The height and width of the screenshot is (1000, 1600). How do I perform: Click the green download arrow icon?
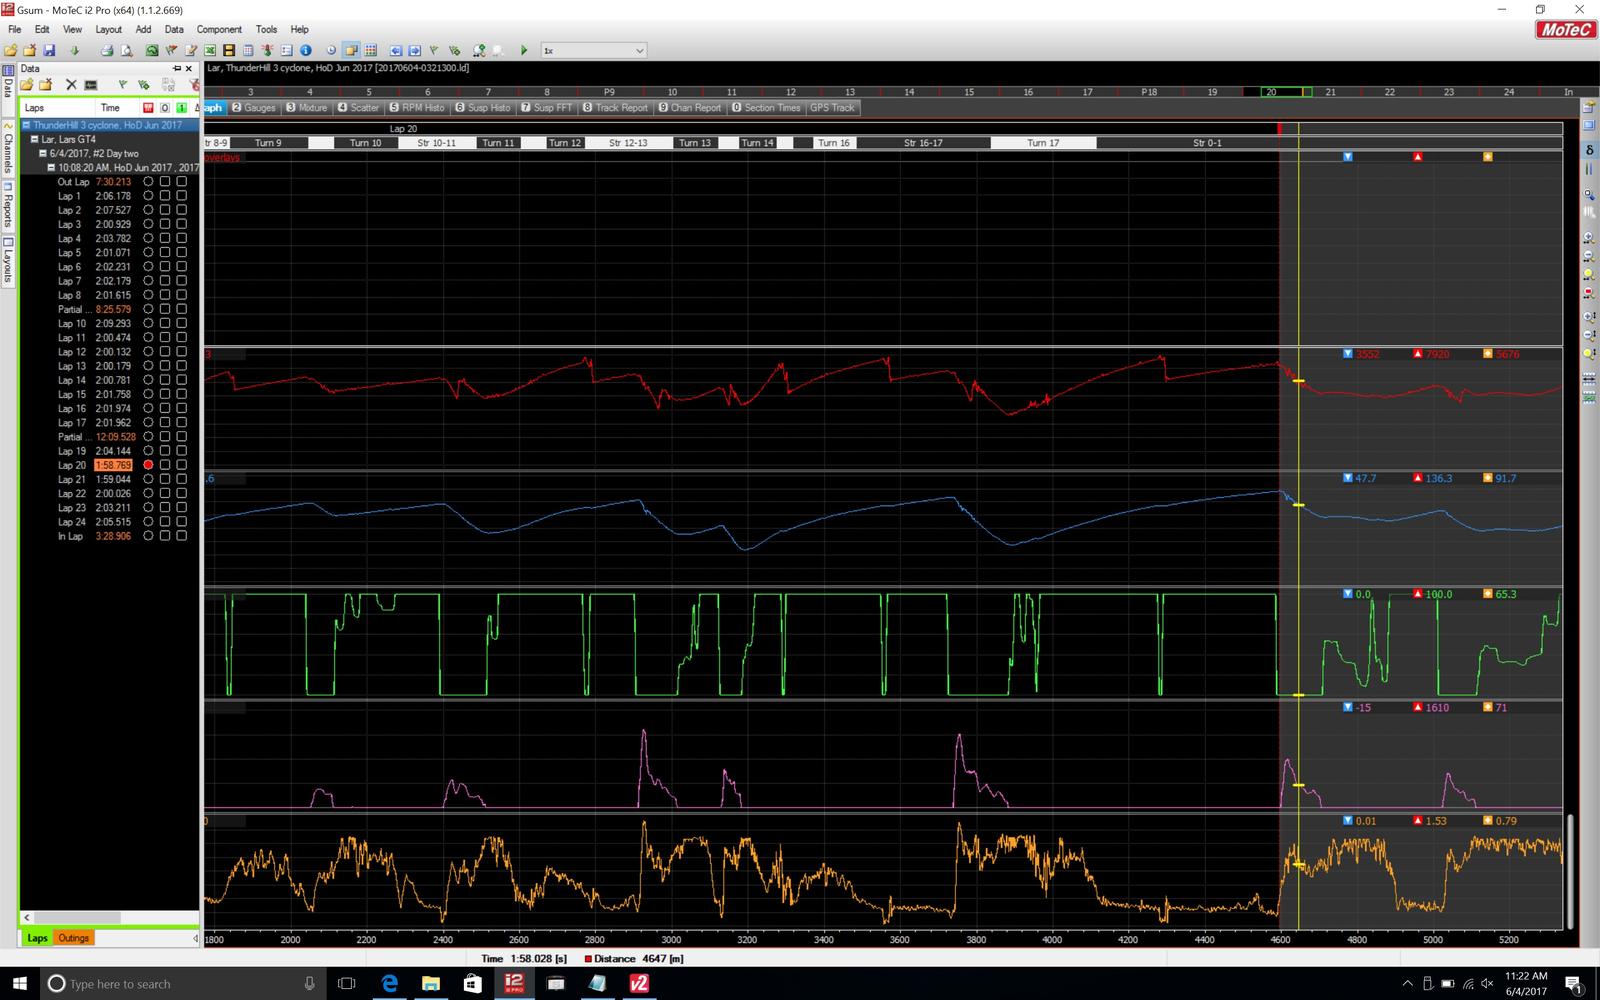point(75,50)
